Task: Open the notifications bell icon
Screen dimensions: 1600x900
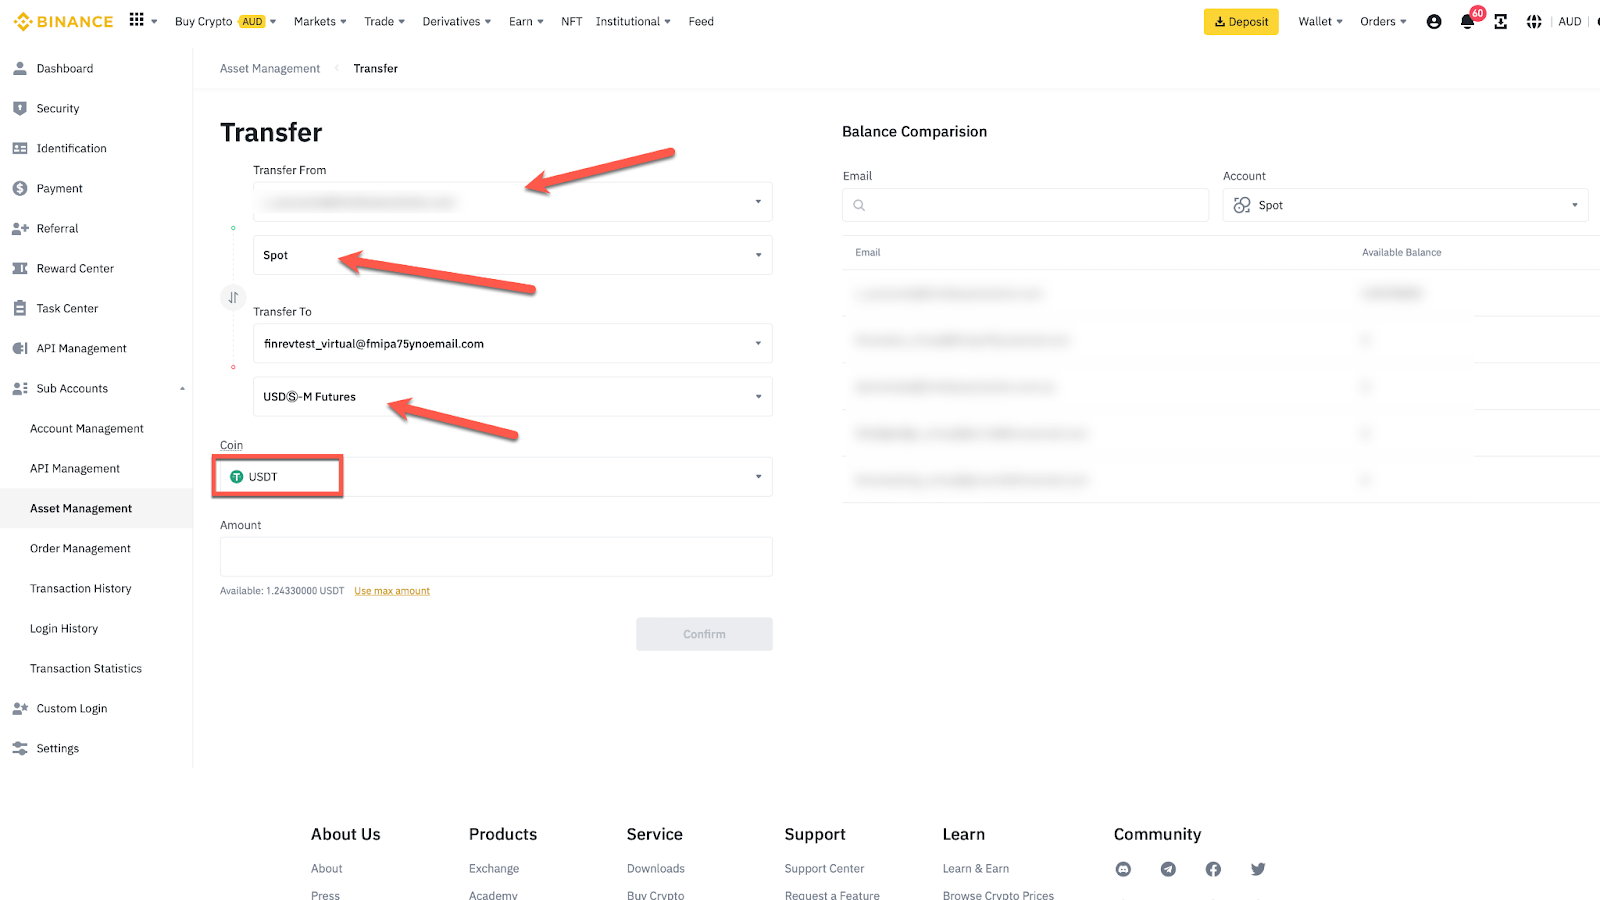Action: coord(1467,21)
